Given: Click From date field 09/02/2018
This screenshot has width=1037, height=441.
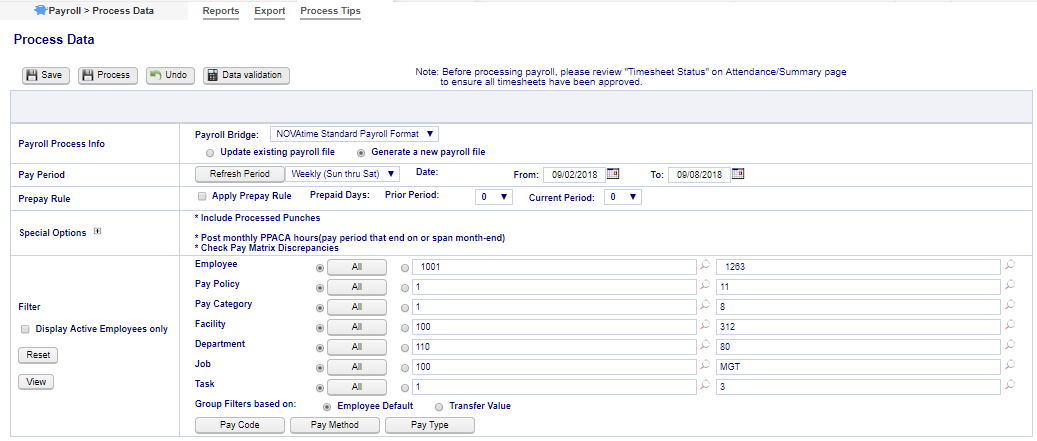Looking at the screenshot, I should pyautogui.click(x=574, y=175).
